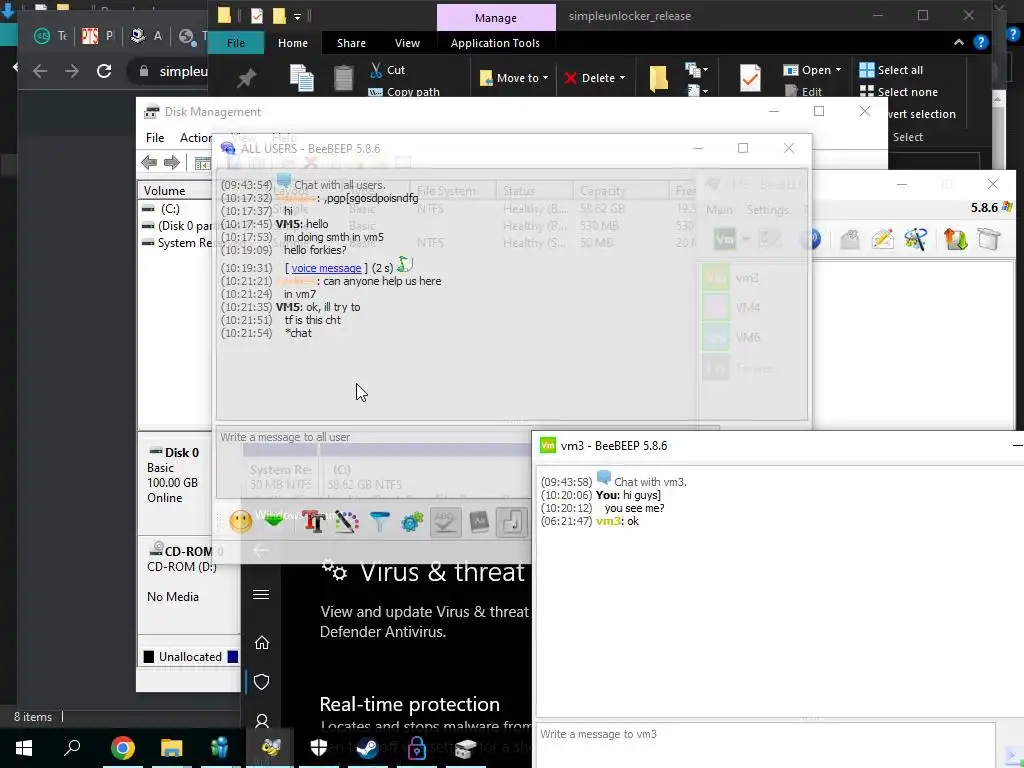Click the pencil envelope icon in the BeeBEEP toolbar

(882, 239)
